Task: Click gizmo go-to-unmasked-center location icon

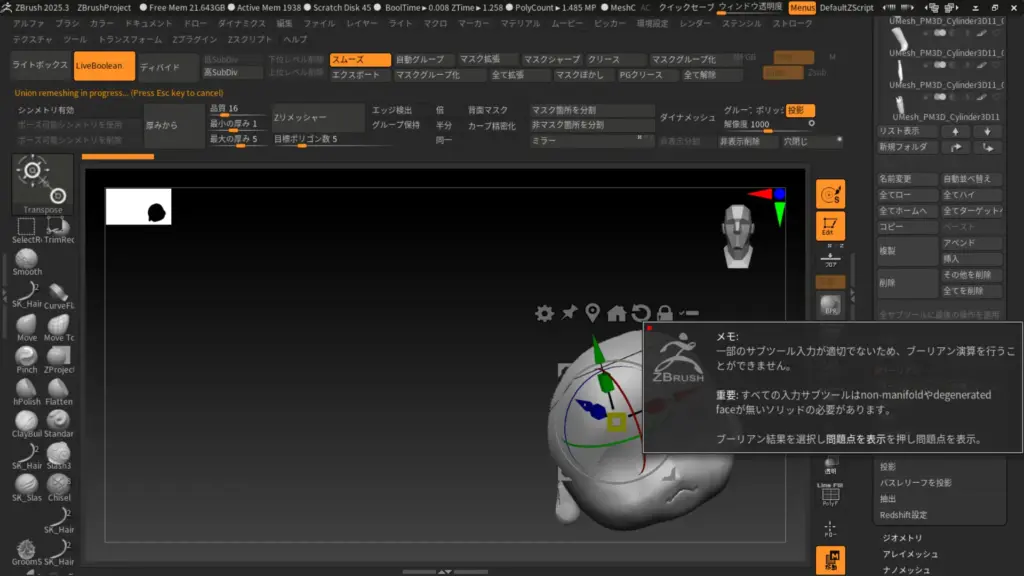Action: tap(592, 313)
